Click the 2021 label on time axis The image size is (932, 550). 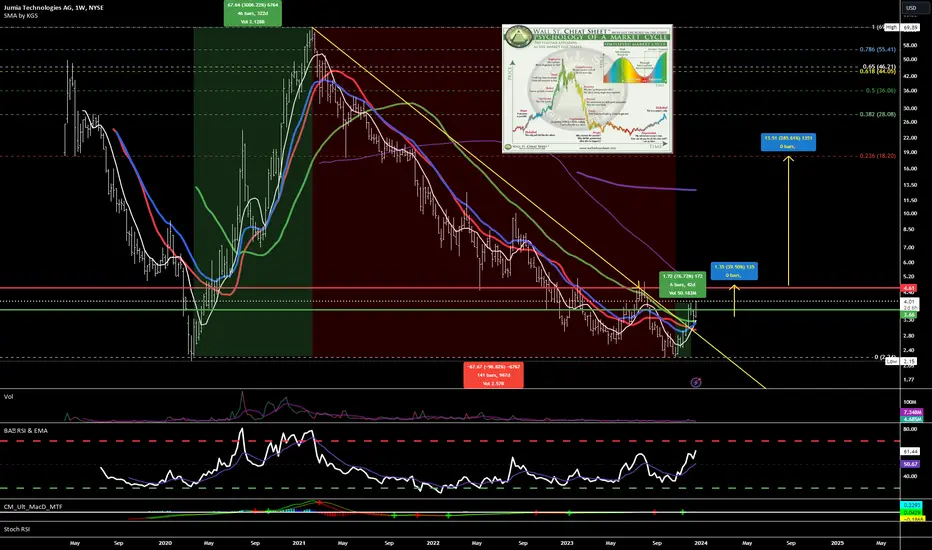[x=299, y=543]
